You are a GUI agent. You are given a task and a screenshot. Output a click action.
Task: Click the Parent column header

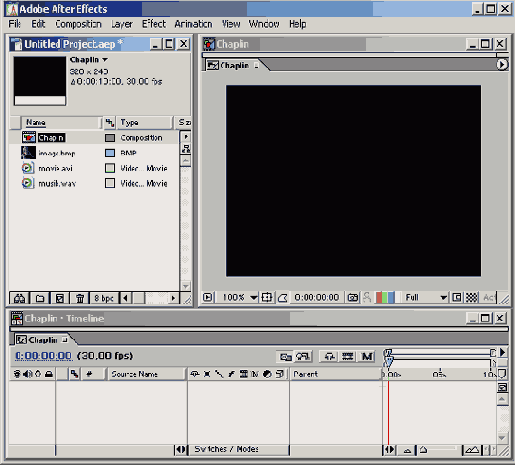tap(335, 374)
